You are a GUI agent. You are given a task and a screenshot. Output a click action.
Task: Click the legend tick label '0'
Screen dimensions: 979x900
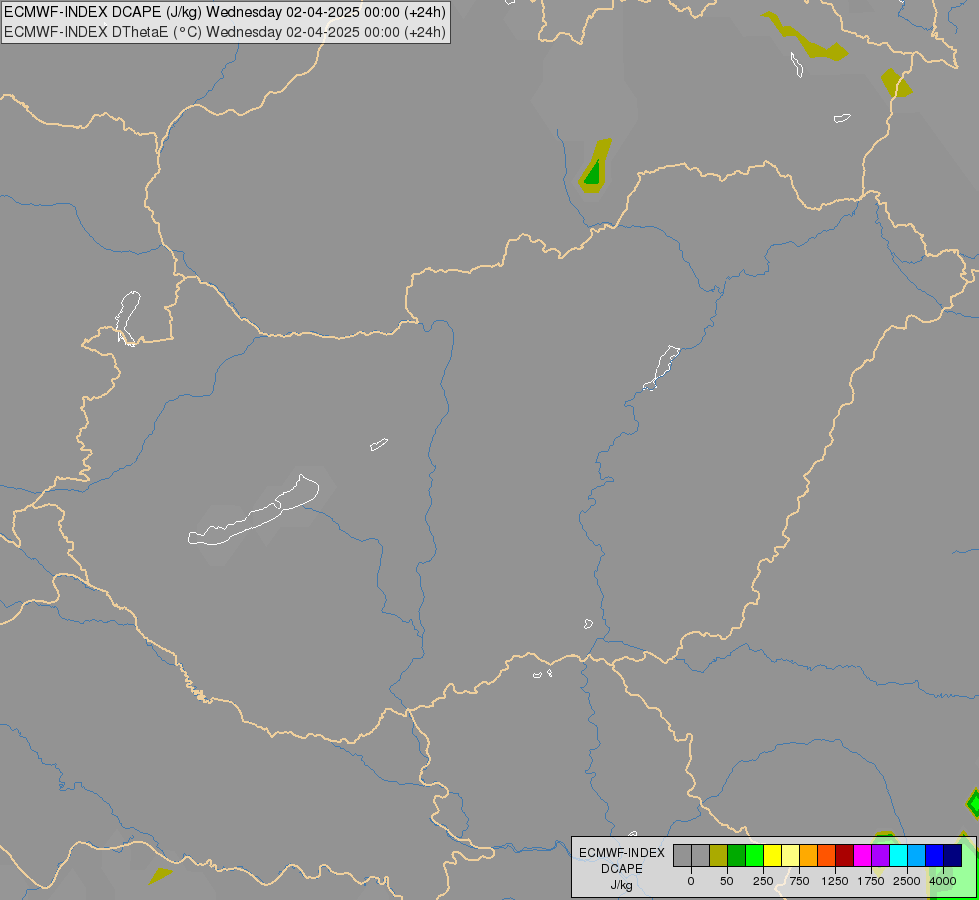click(x=691, y=881)
